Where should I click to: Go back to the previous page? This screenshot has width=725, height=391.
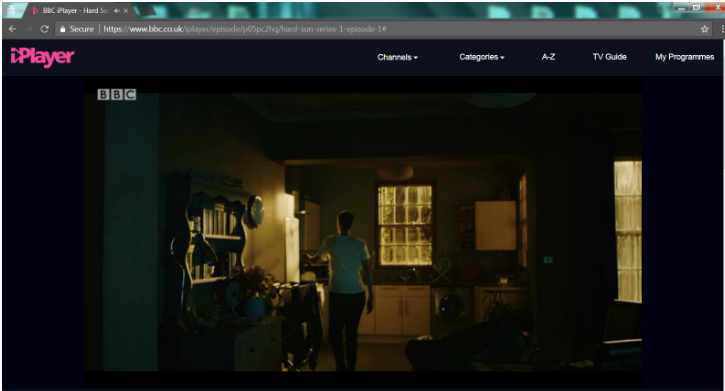point(12,29)
